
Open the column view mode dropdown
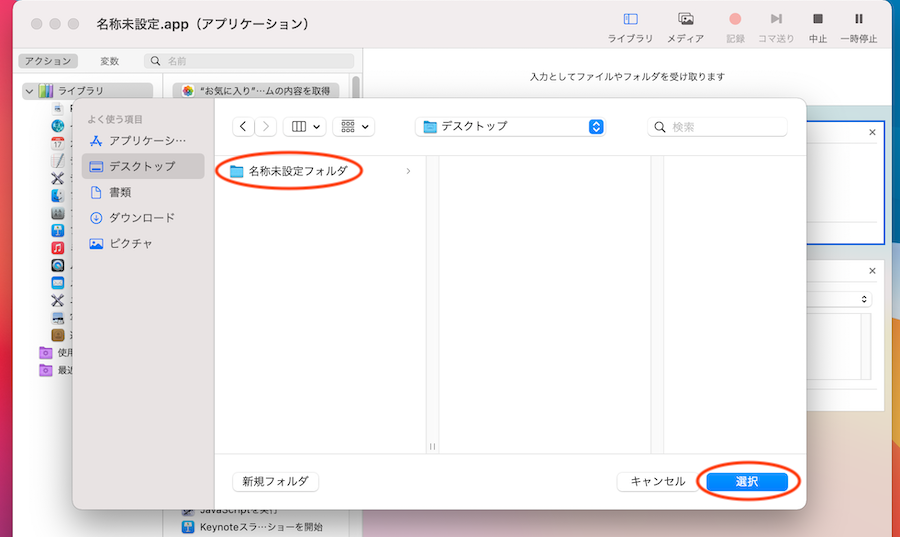click(305, 127)
